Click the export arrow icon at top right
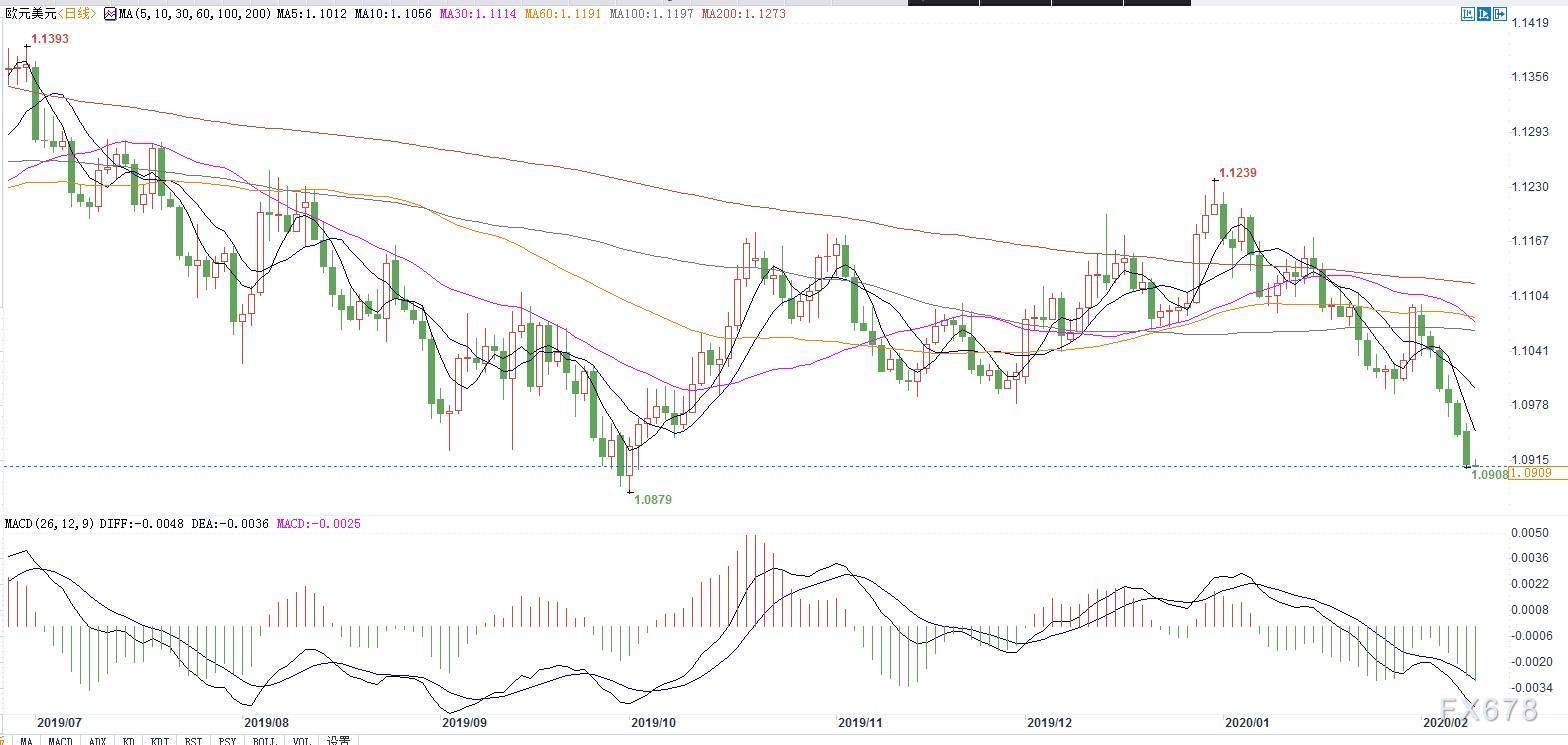 pos(1500,14)
